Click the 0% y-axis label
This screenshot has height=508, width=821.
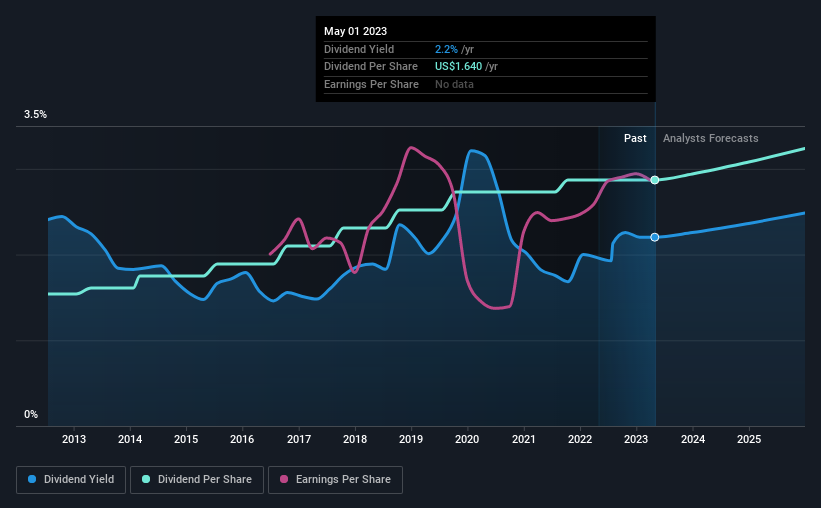point(31,414)
